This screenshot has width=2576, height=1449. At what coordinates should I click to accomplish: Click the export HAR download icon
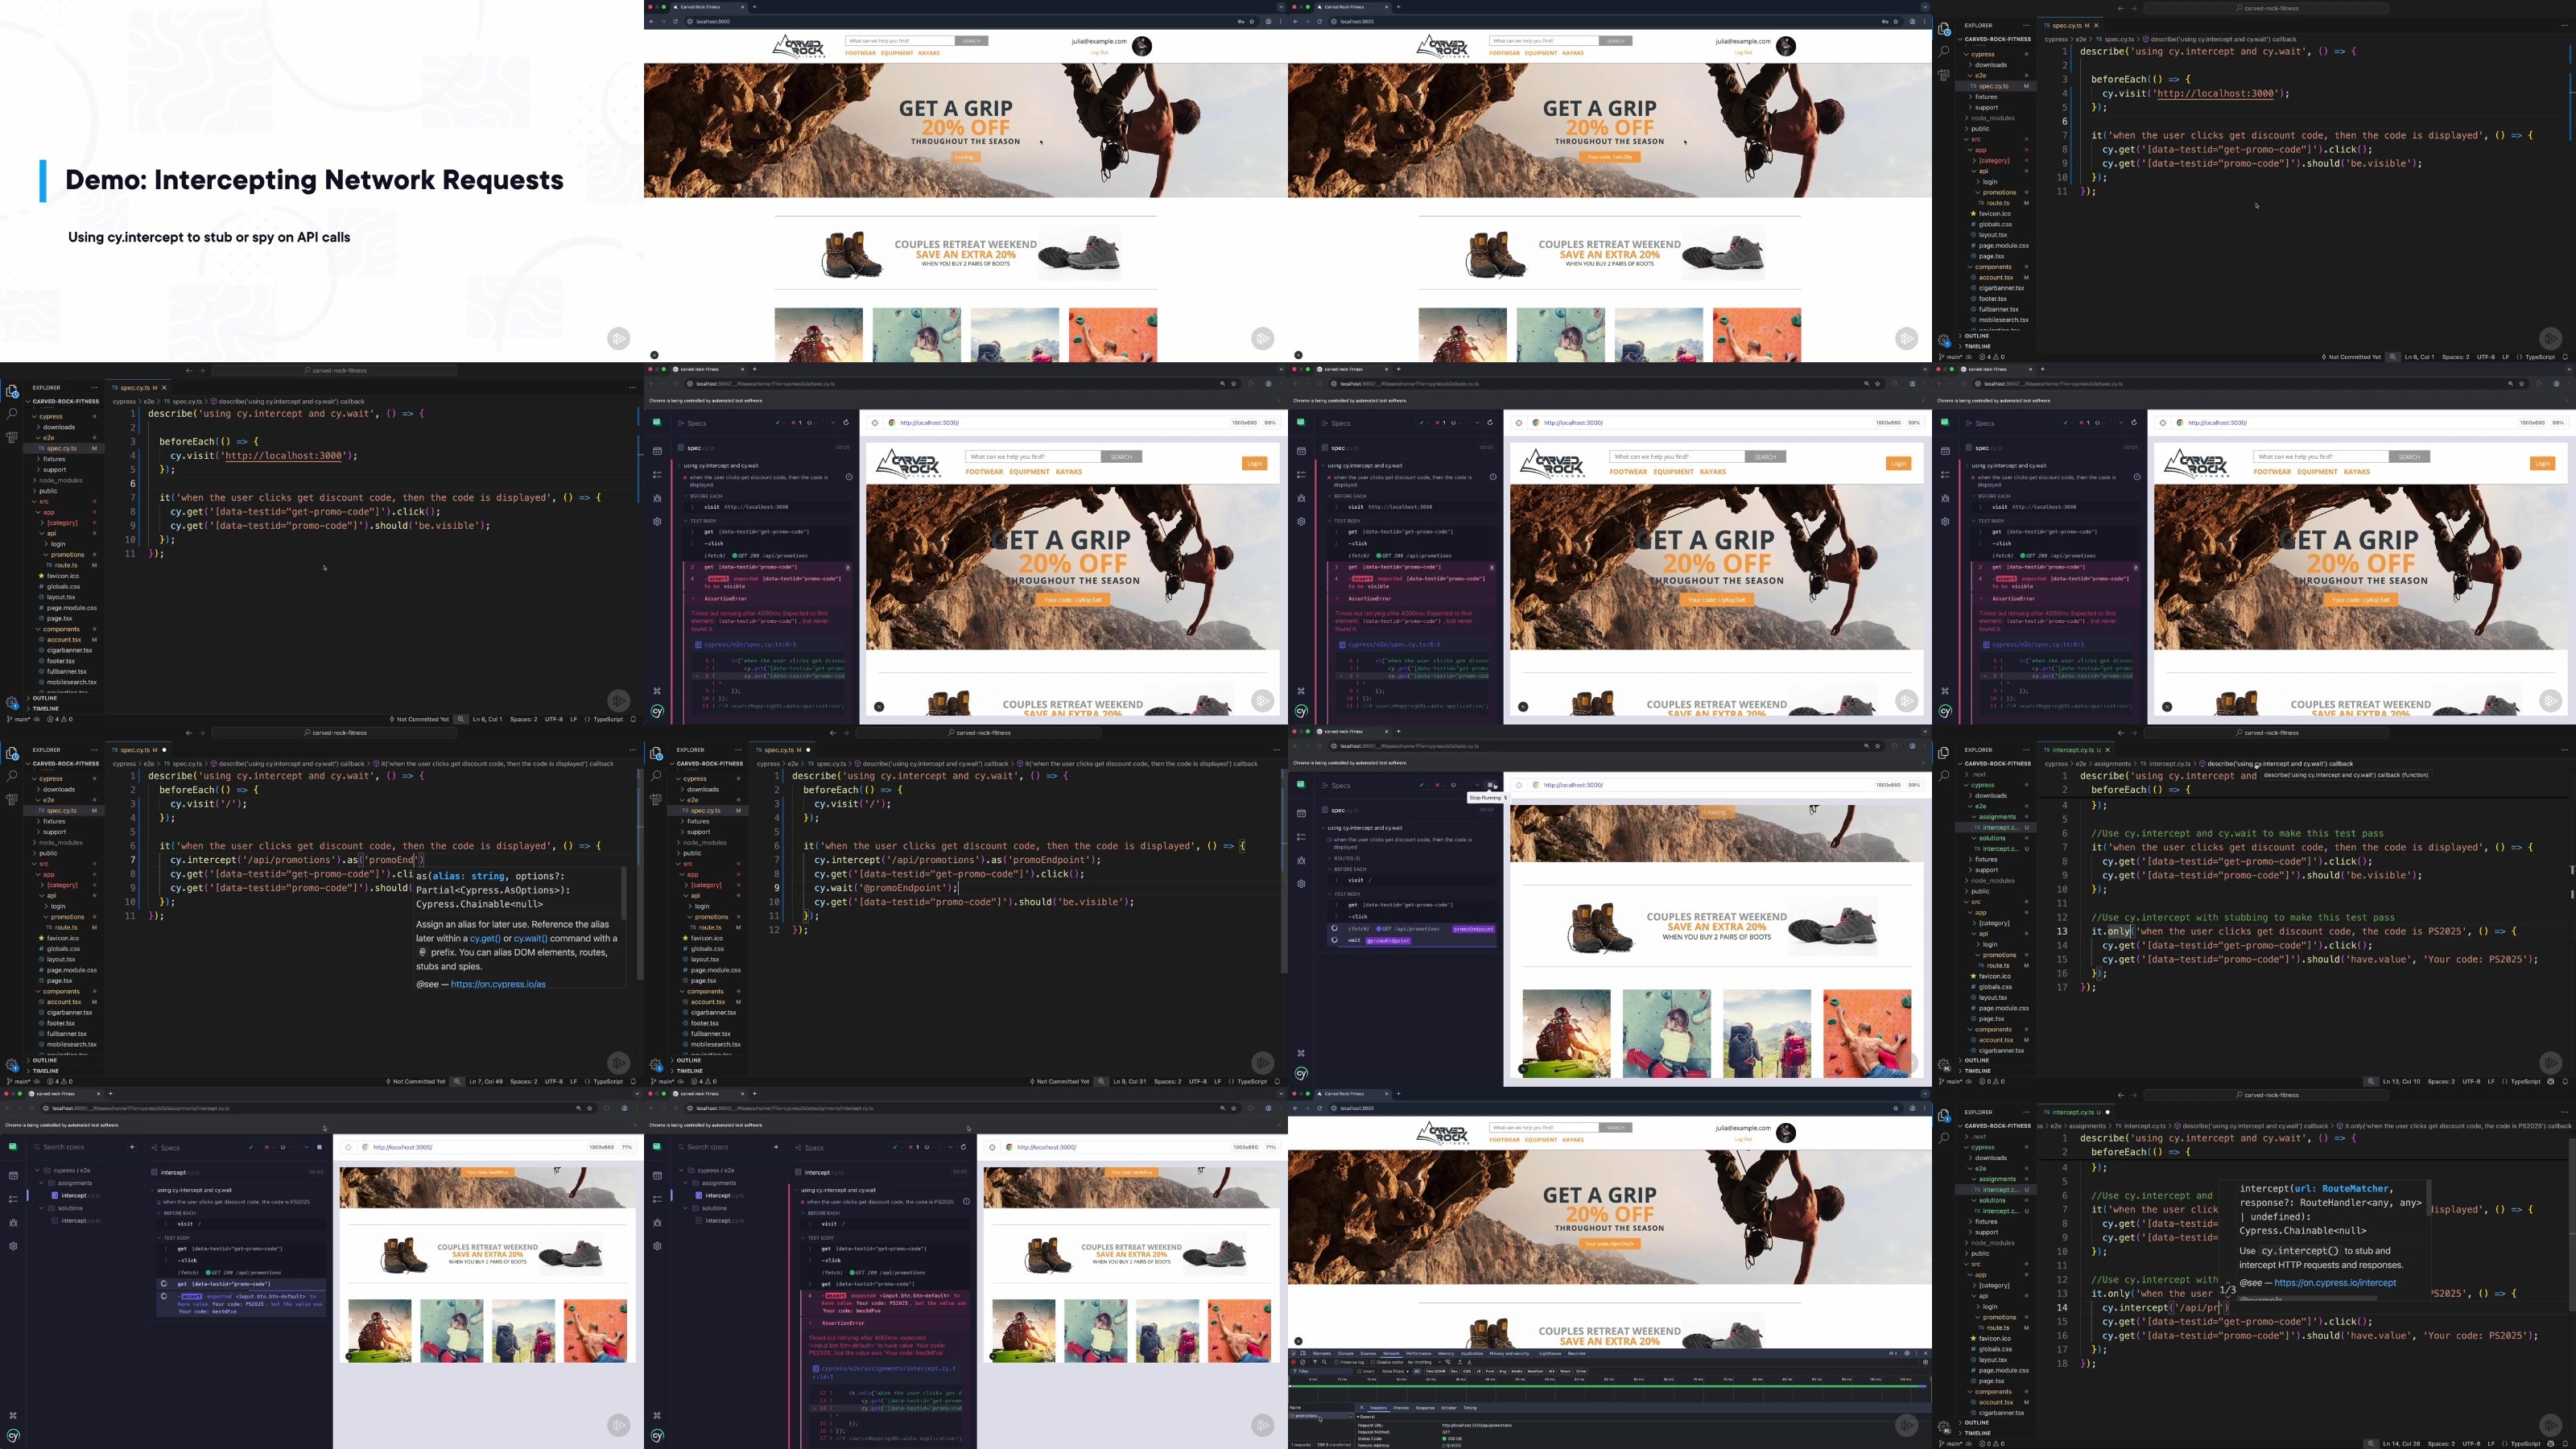(x=1470, y=1362)
